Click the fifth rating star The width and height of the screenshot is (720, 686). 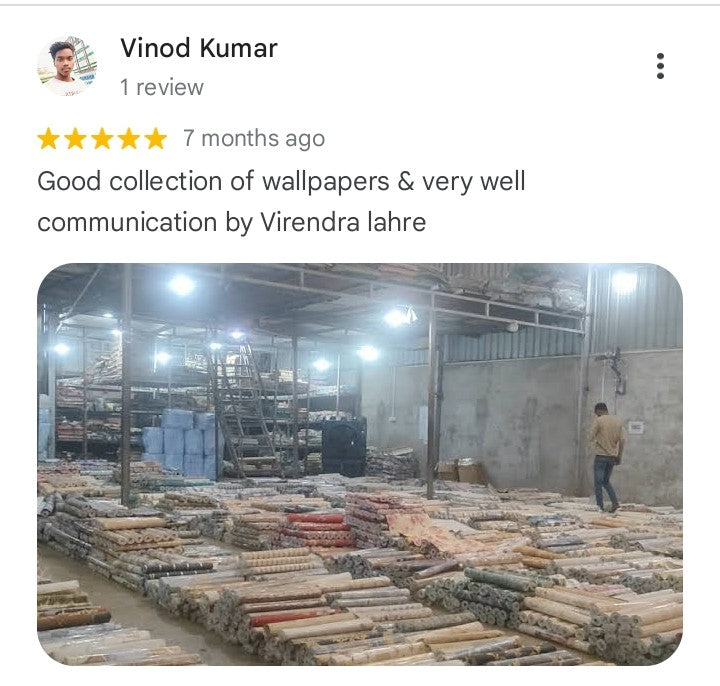[156, 139]
